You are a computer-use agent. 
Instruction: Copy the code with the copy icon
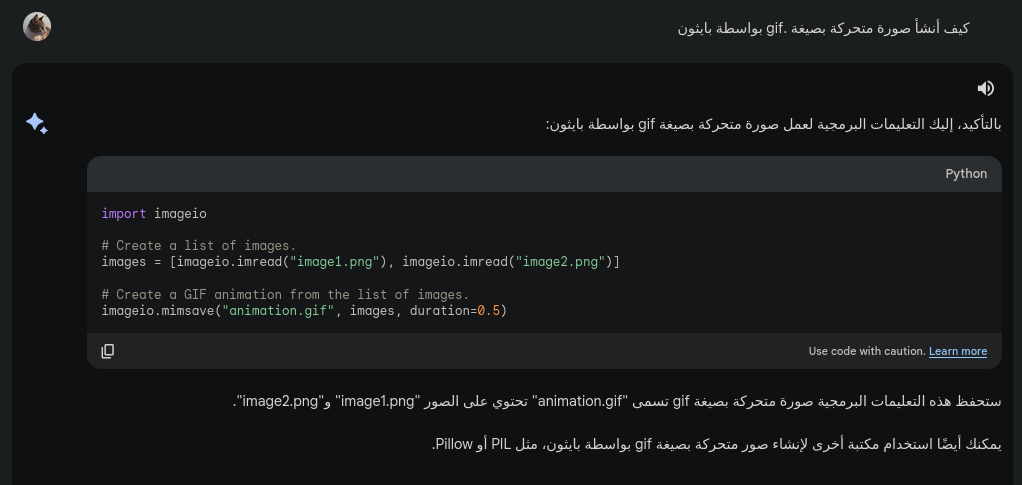(108, 351)
